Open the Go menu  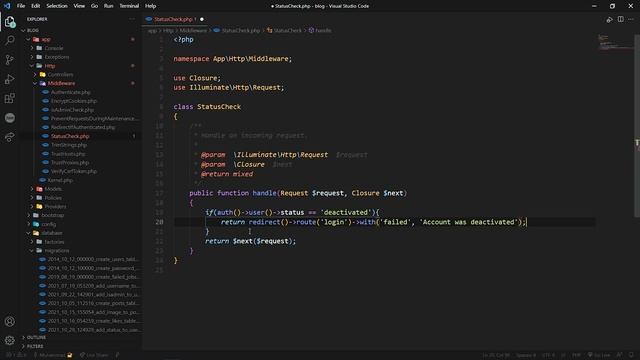point(94,6)
